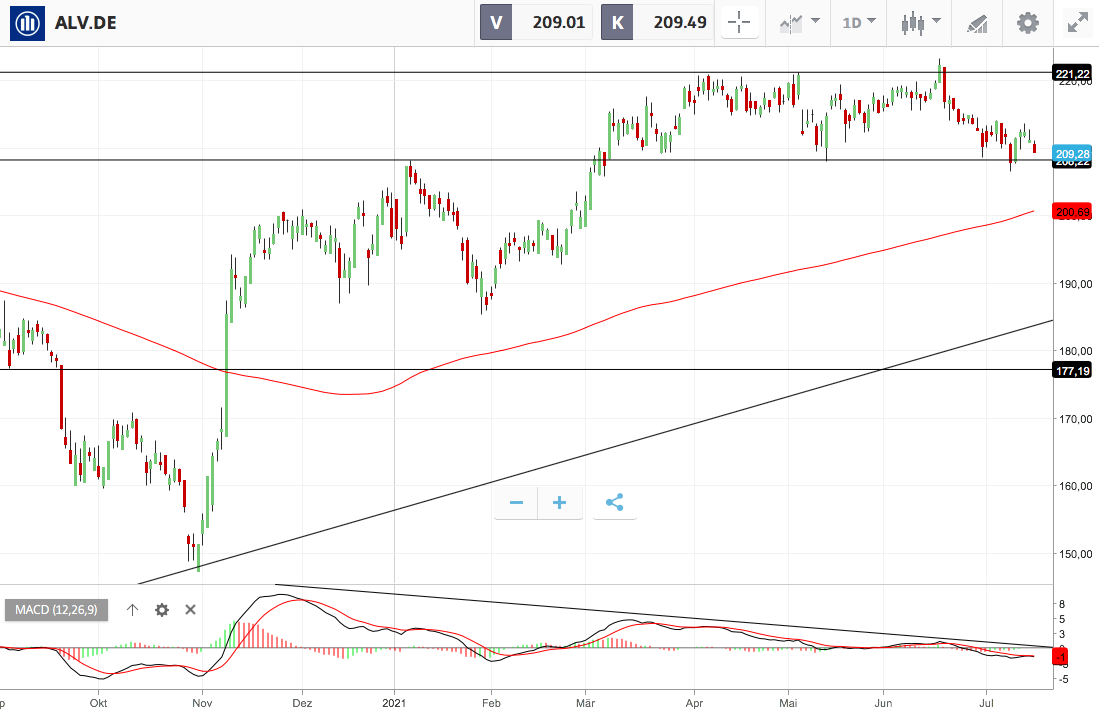Image resolution: width=1099 pixels, height=711 pixels.
Task: Open chart settings gear
Action: 1028,23
